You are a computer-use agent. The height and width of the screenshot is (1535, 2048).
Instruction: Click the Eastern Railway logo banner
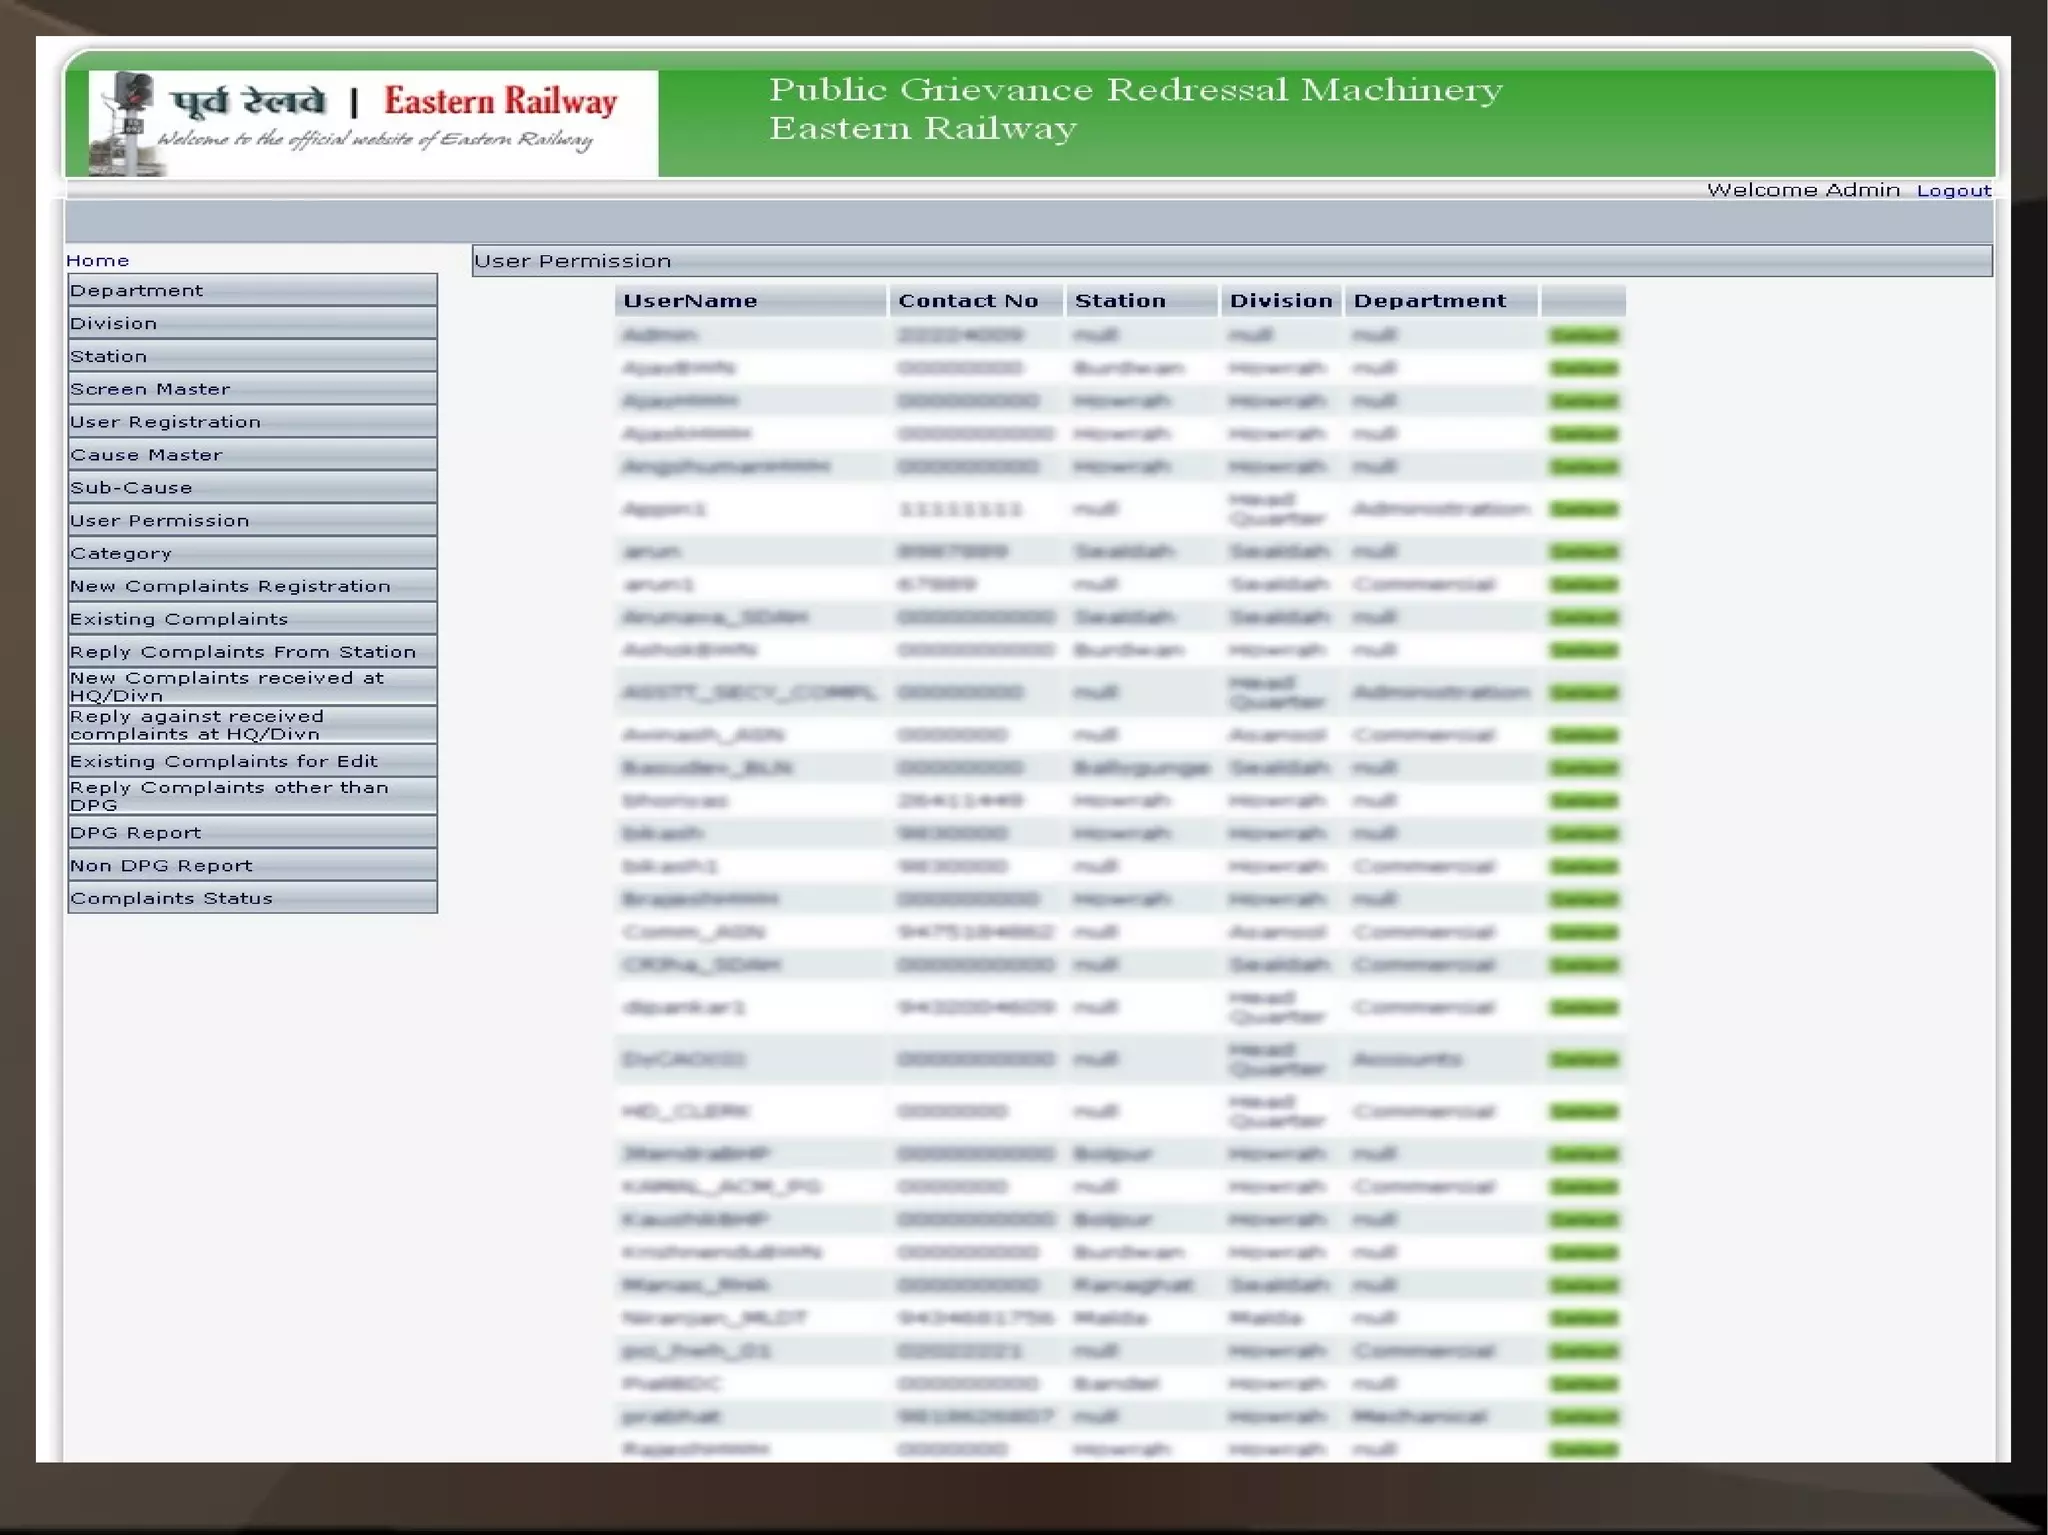coord(372,122)
